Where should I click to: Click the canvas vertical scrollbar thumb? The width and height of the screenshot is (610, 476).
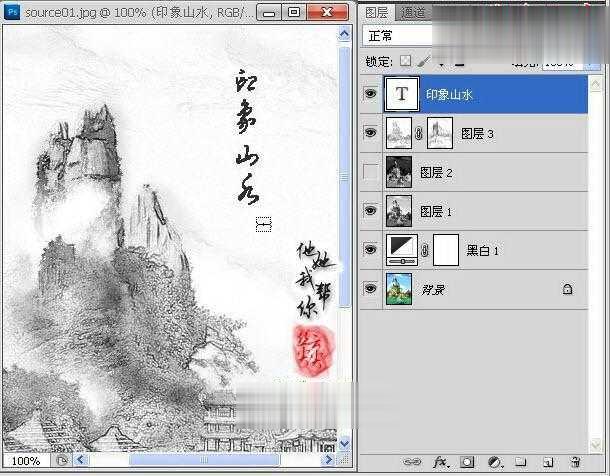click(x=344, y=177)
